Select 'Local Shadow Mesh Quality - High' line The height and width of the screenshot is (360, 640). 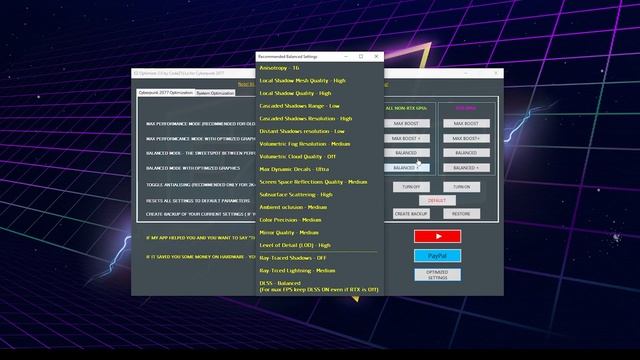(x=302, y=80)
